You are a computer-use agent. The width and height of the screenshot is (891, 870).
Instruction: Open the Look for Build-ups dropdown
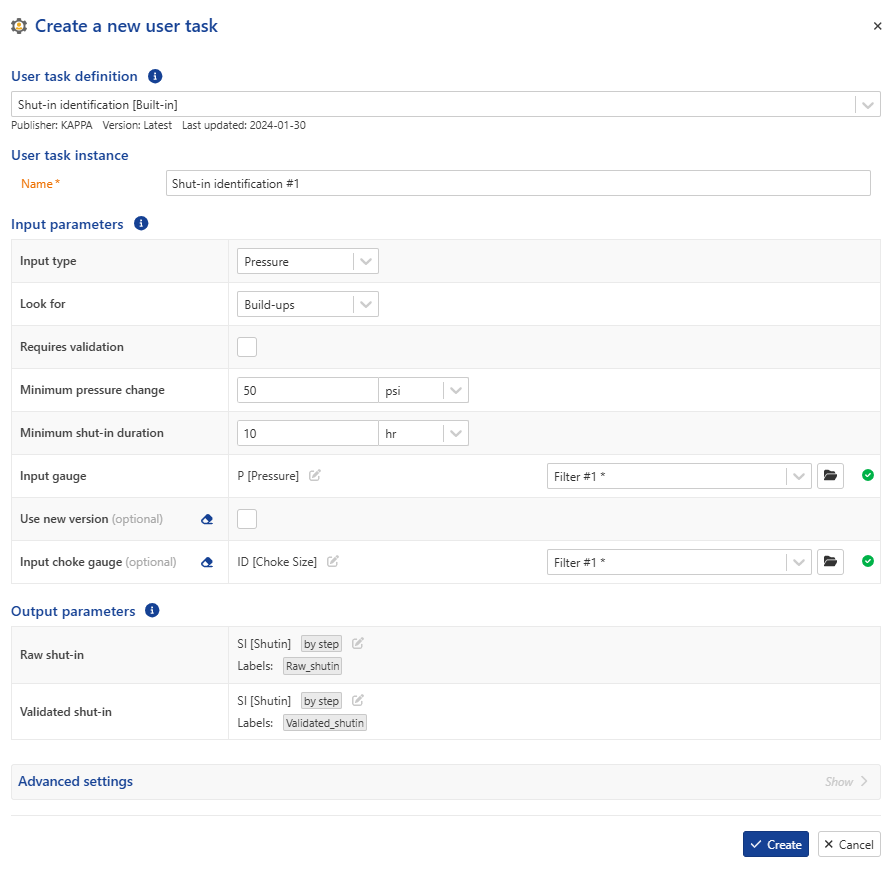[x=308, y=304]
